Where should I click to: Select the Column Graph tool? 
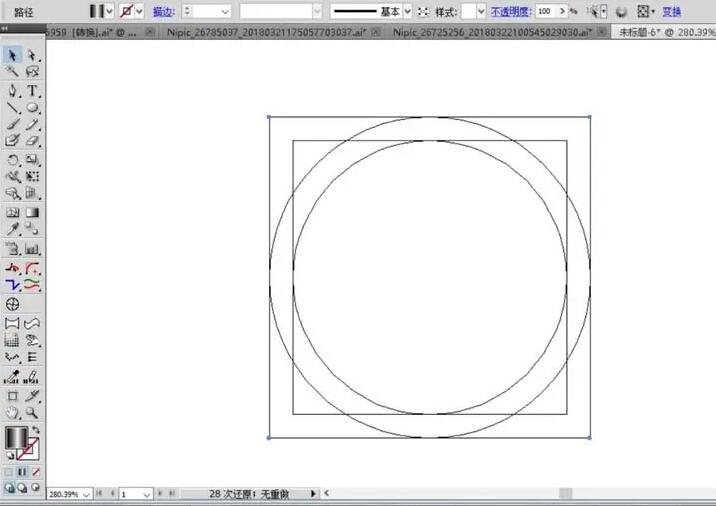pos(32,249)
